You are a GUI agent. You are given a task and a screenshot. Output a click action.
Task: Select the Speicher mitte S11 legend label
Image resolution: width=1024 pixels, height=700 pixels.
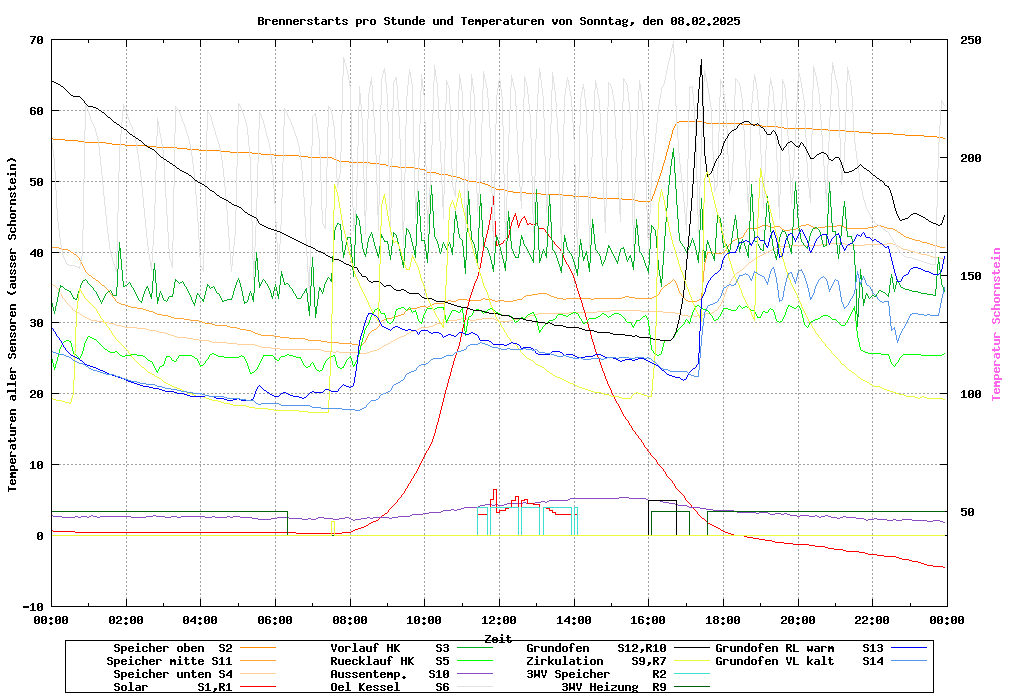(x=169, y=661)
